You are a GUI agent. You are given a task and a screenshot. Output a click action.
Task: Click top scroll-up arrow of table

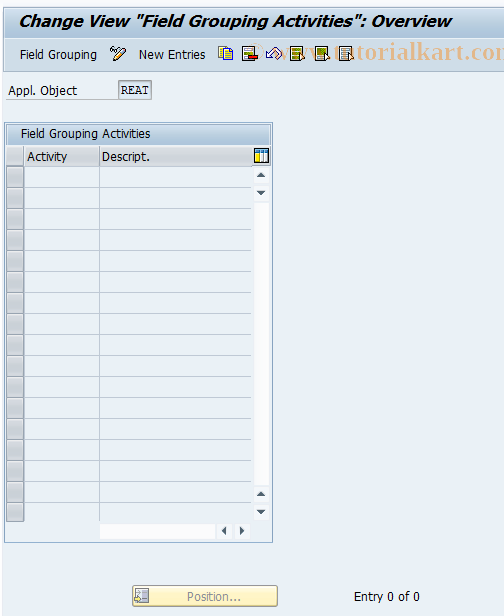[261, 175]
